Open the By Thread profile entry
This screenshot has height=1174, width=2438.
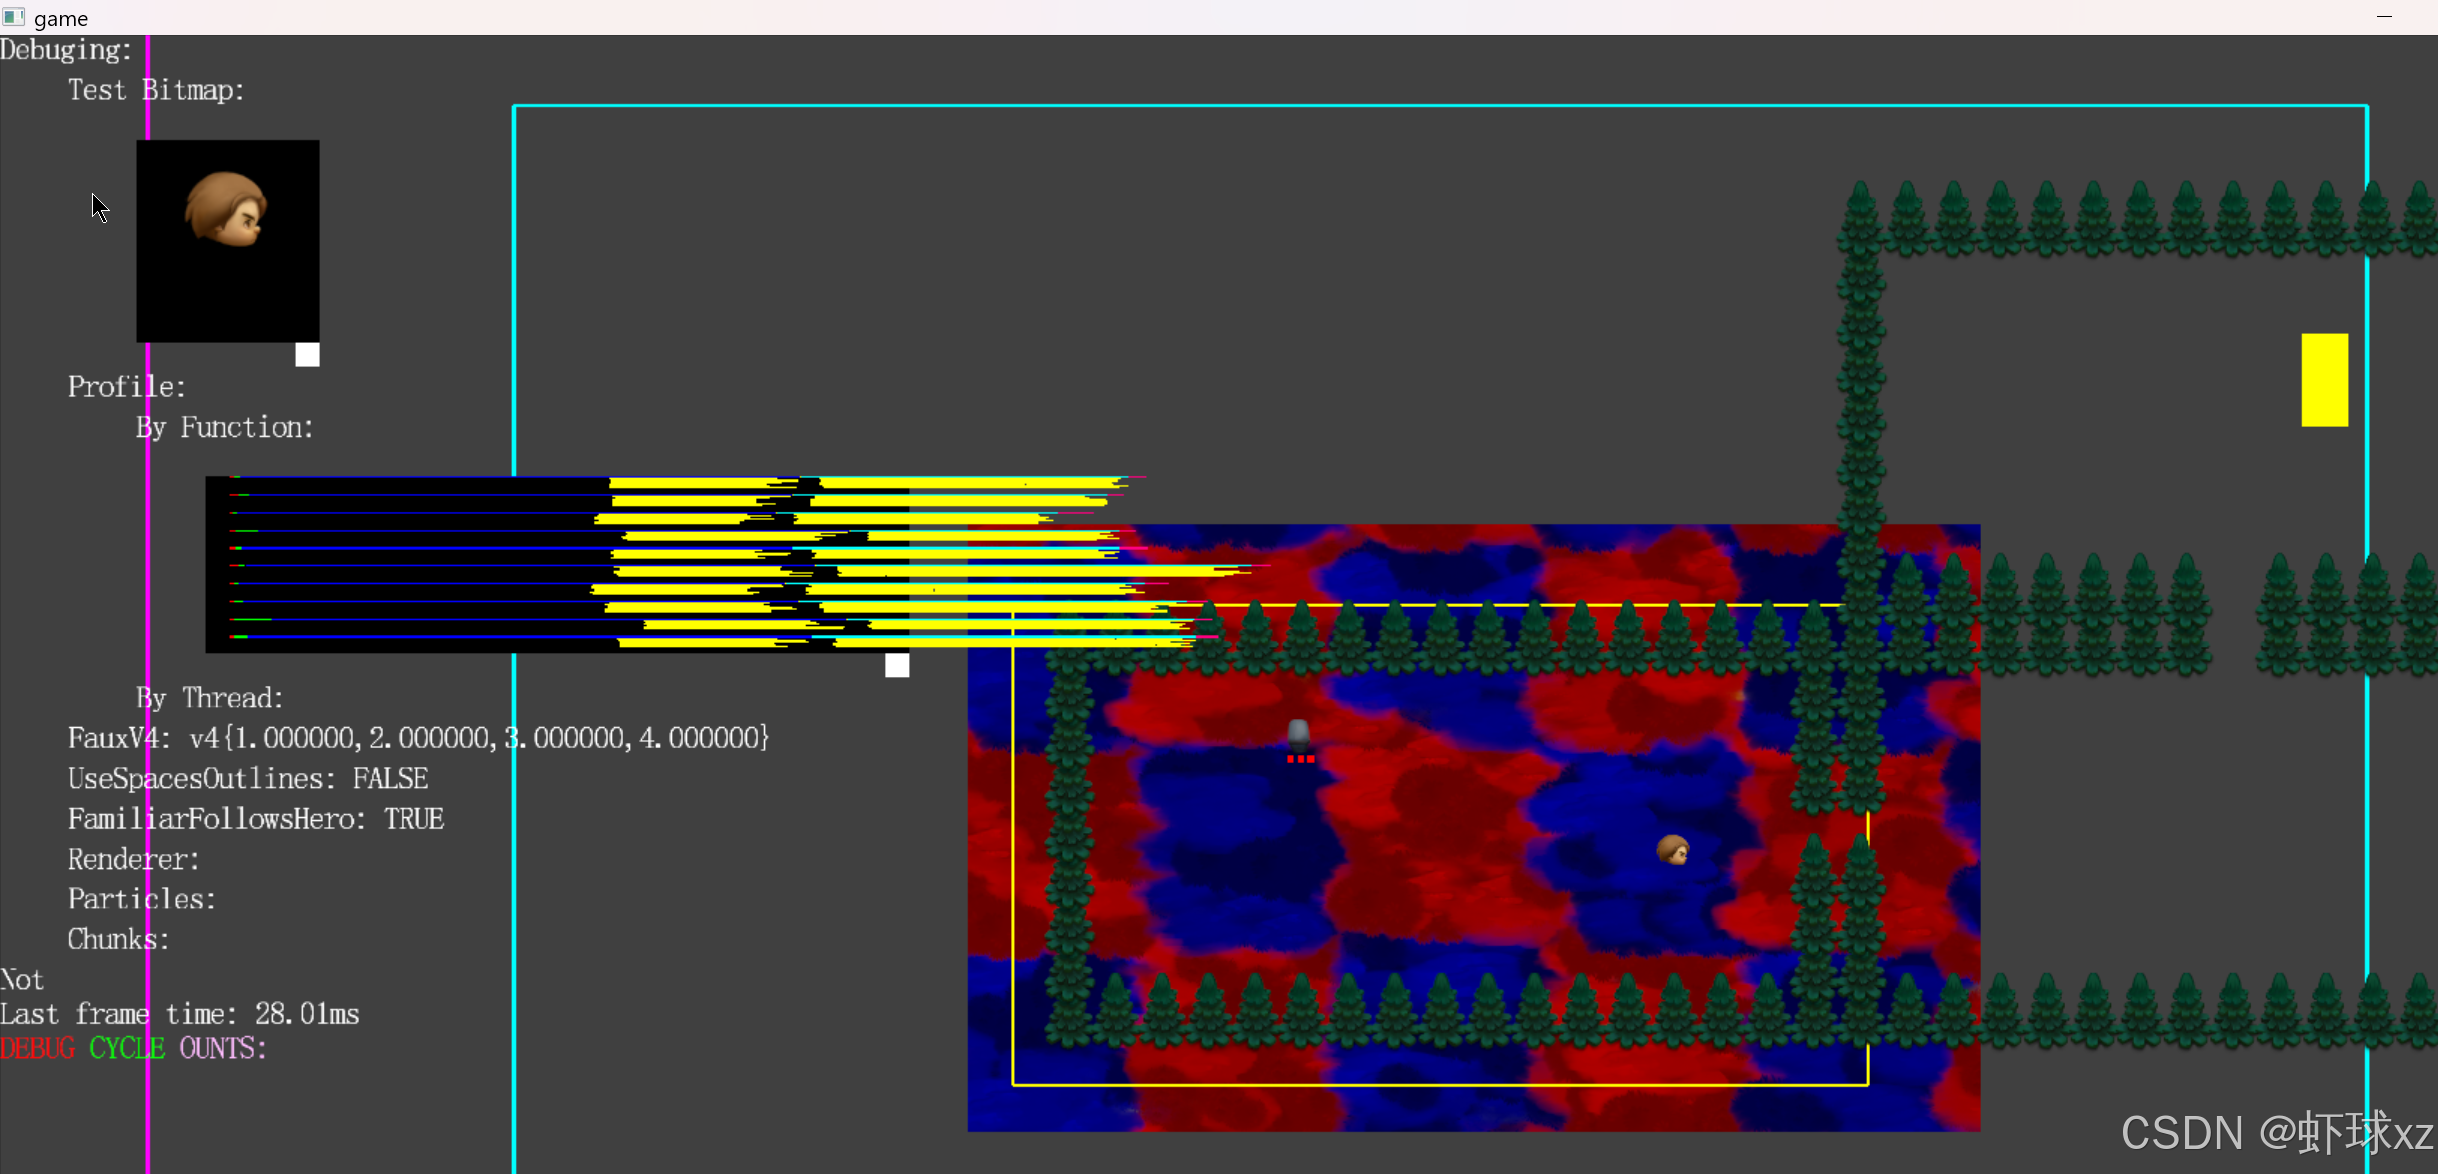coord(210,698)
